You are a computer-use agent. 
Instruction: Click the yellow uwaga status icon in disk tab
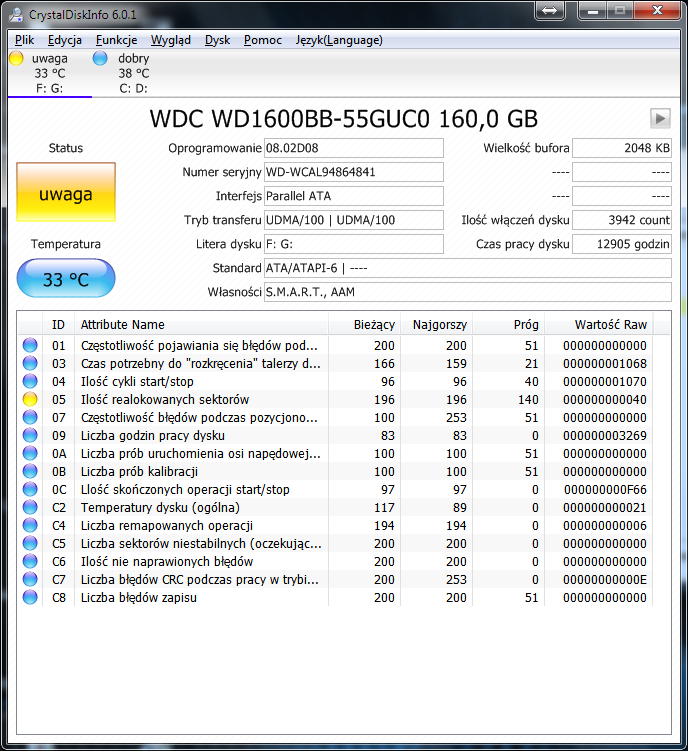click(x=16, y=58)
